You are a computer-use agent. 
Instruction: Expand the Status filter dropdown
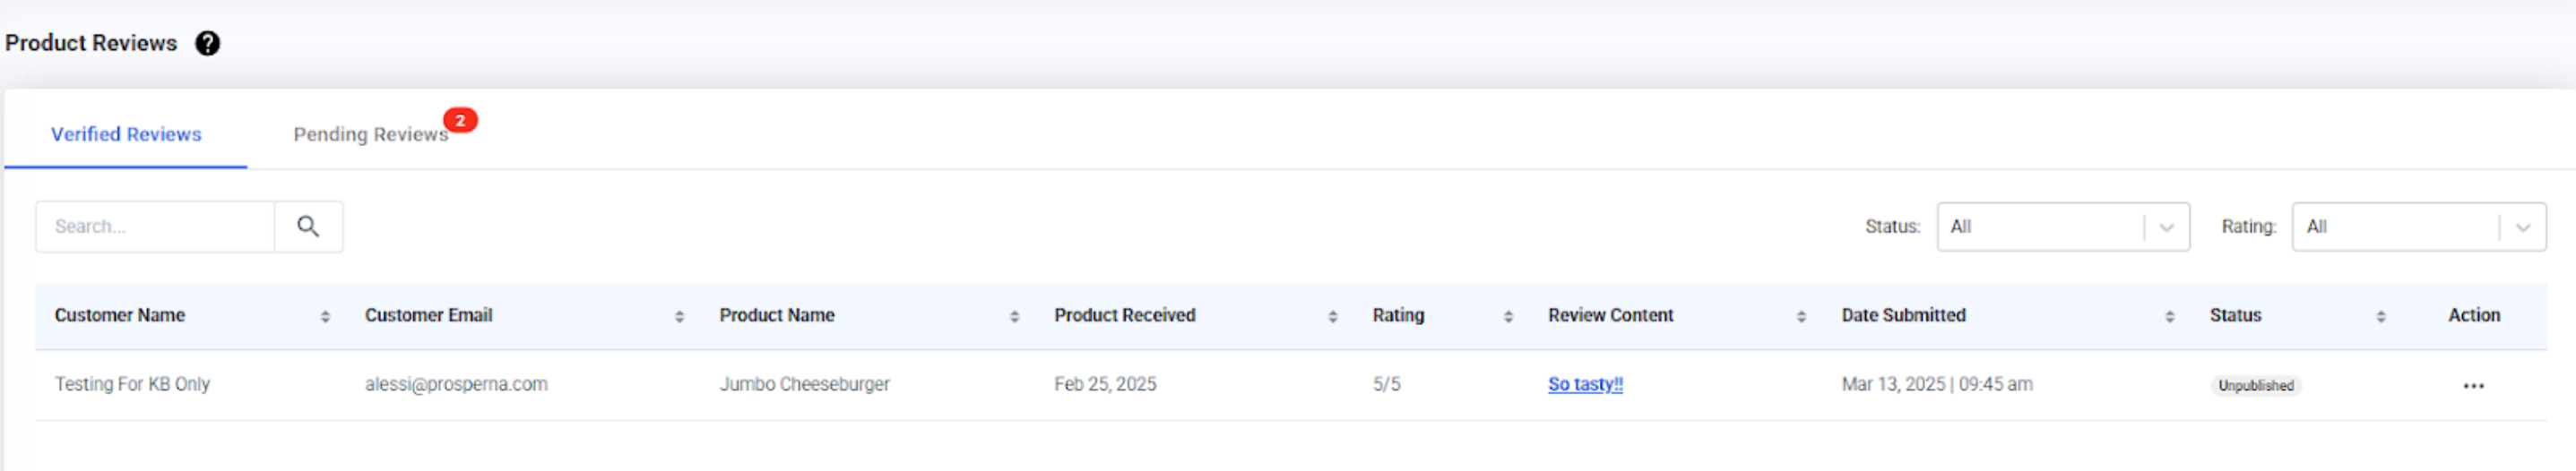point(2062,227)
